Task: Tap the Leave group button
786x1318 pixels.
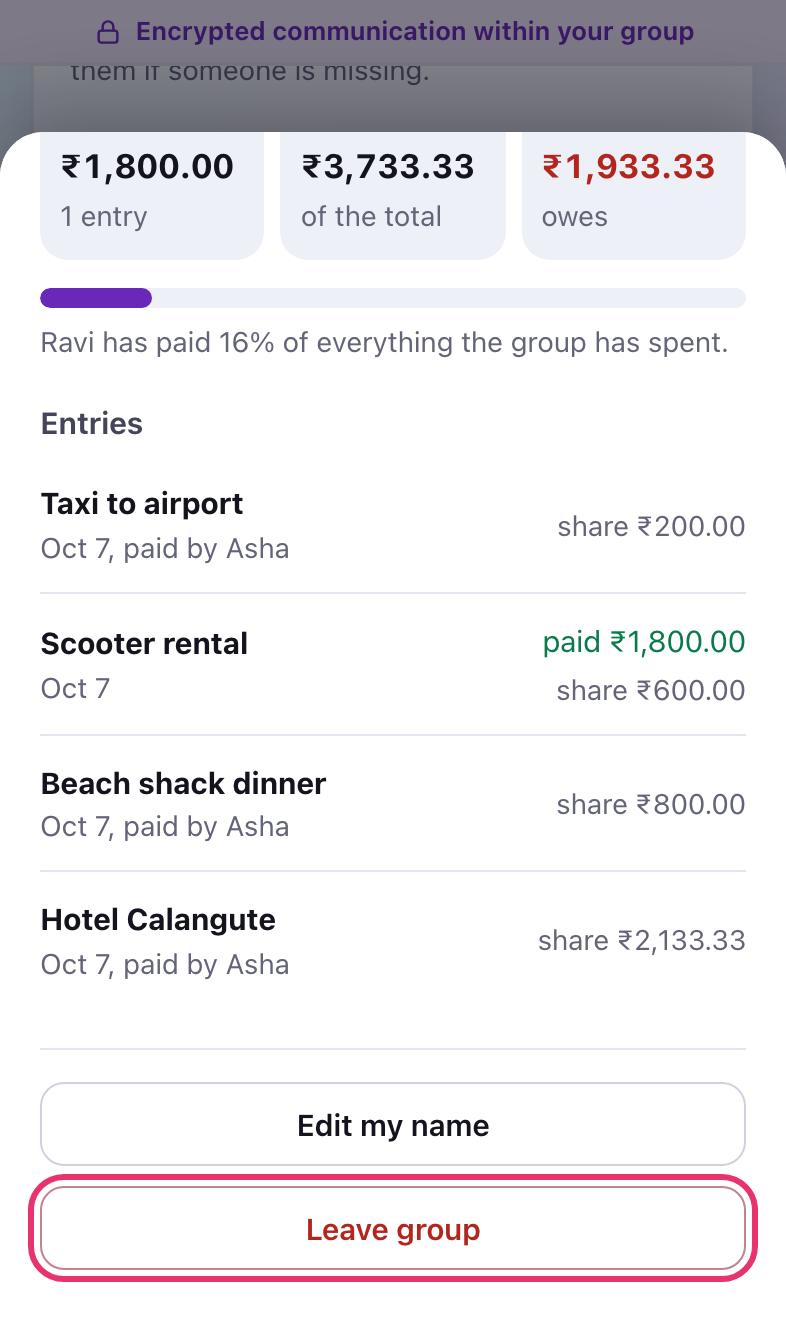Action: coord(393,1229)
